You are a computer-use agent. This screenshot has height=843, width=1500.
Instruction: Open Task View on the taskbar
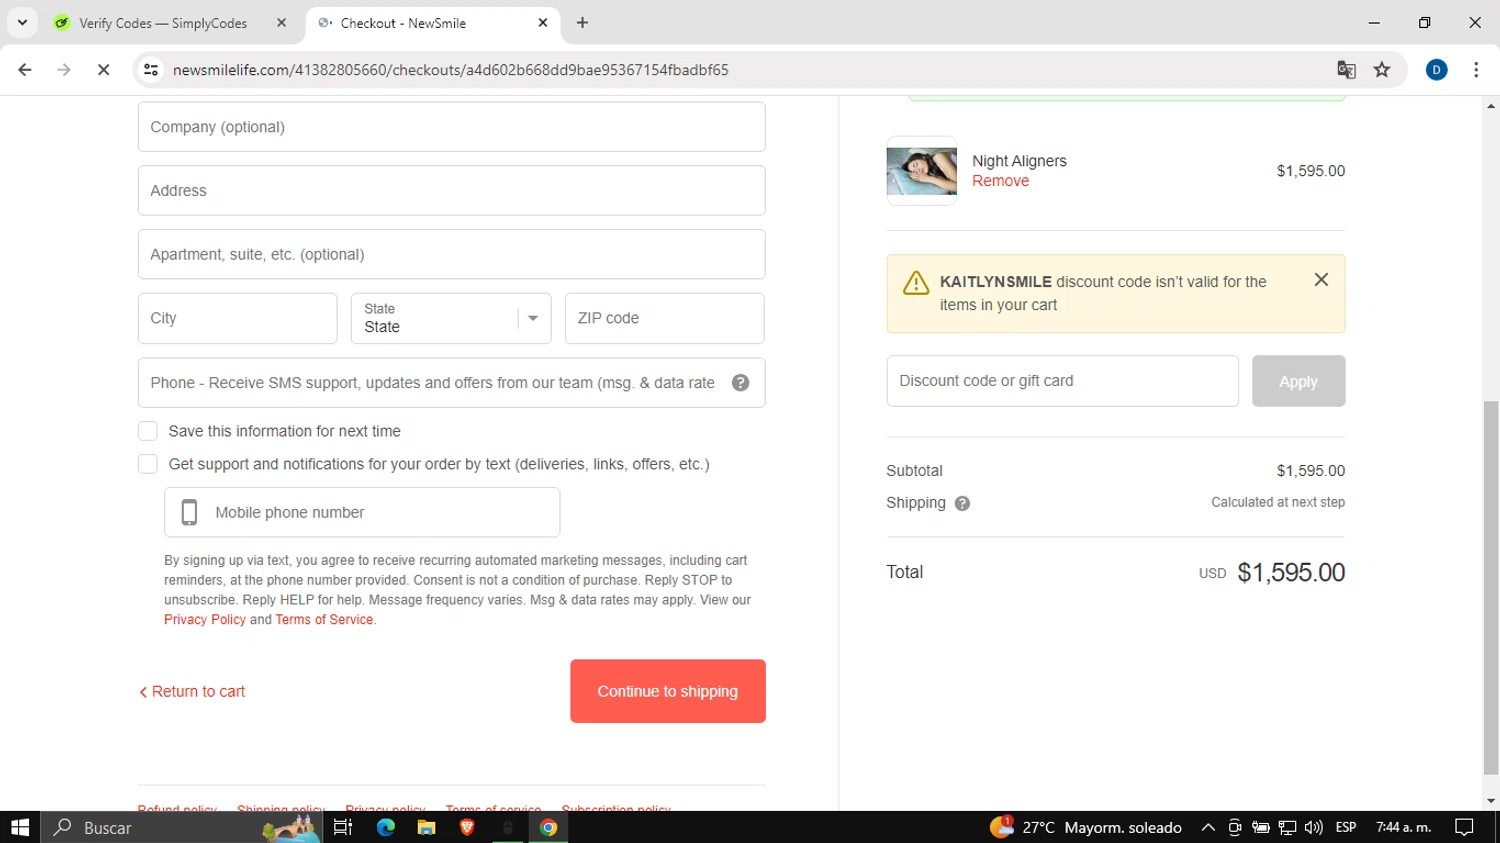343,827
